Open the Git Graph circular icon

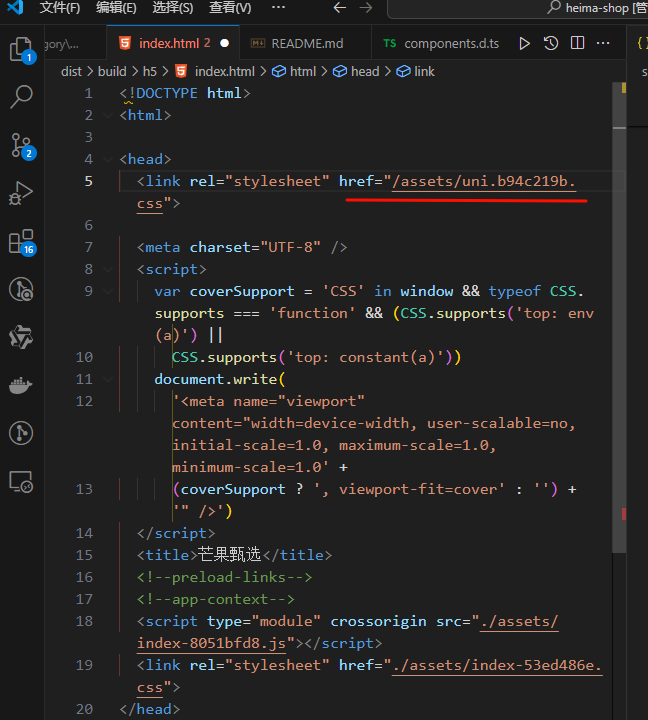[x=21, y=433]
